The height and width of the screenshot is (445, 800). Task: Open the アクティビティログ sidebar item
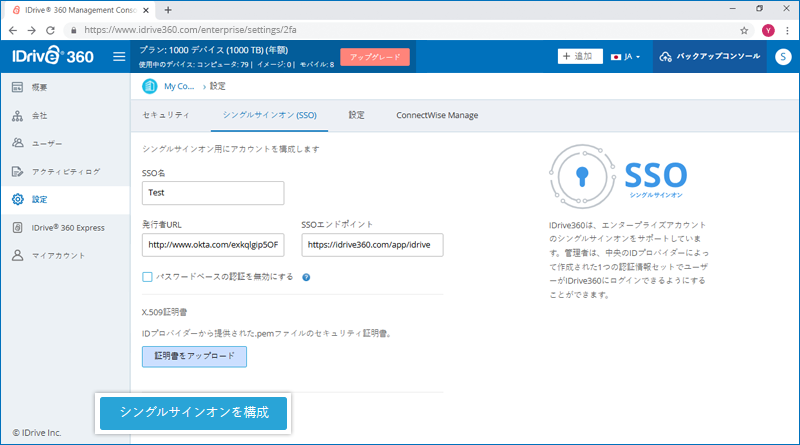point(65,171)
